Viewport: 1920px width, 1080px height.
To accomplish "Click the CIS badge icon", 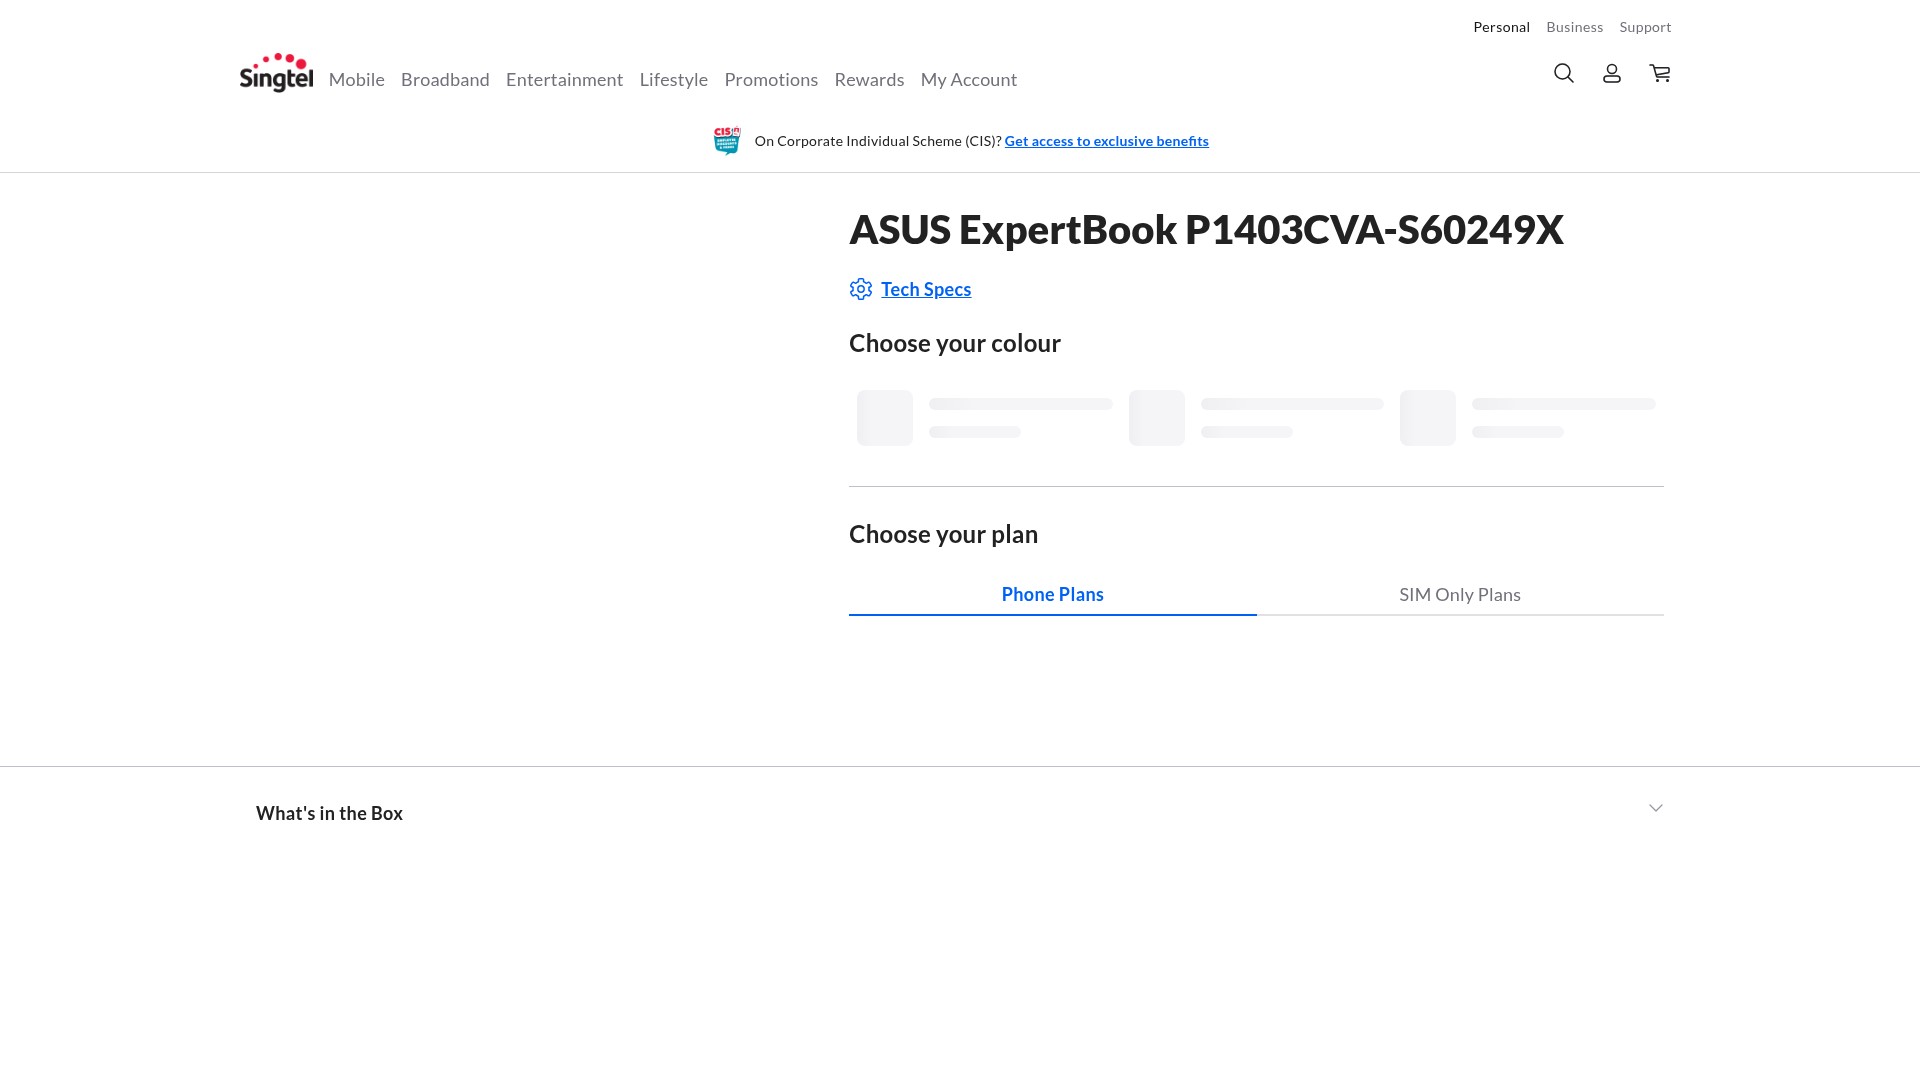I will 727,141.
